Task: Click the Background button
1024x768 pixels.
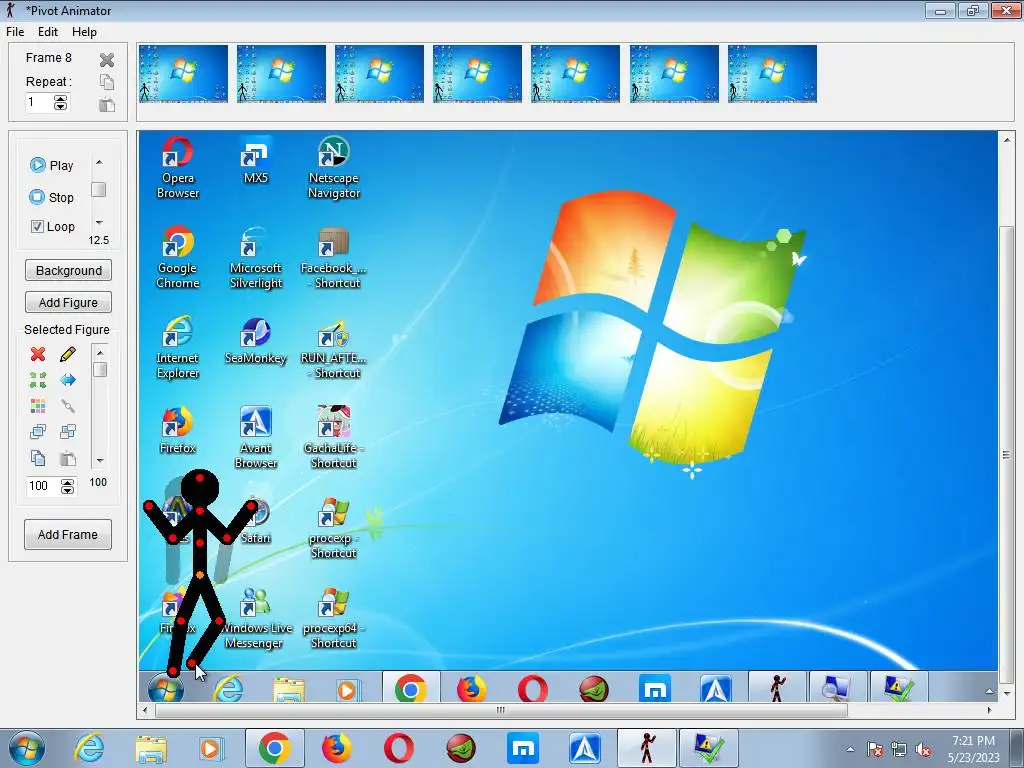Action: tap(69, 270)
